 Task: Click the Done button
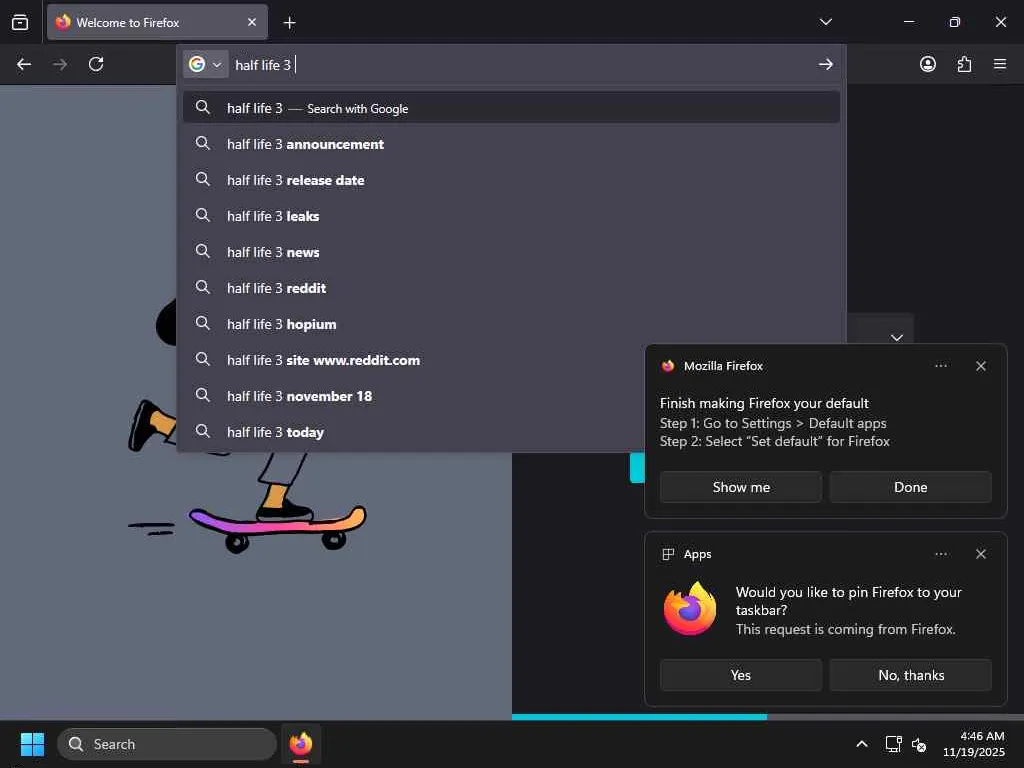tap(910, 487)
